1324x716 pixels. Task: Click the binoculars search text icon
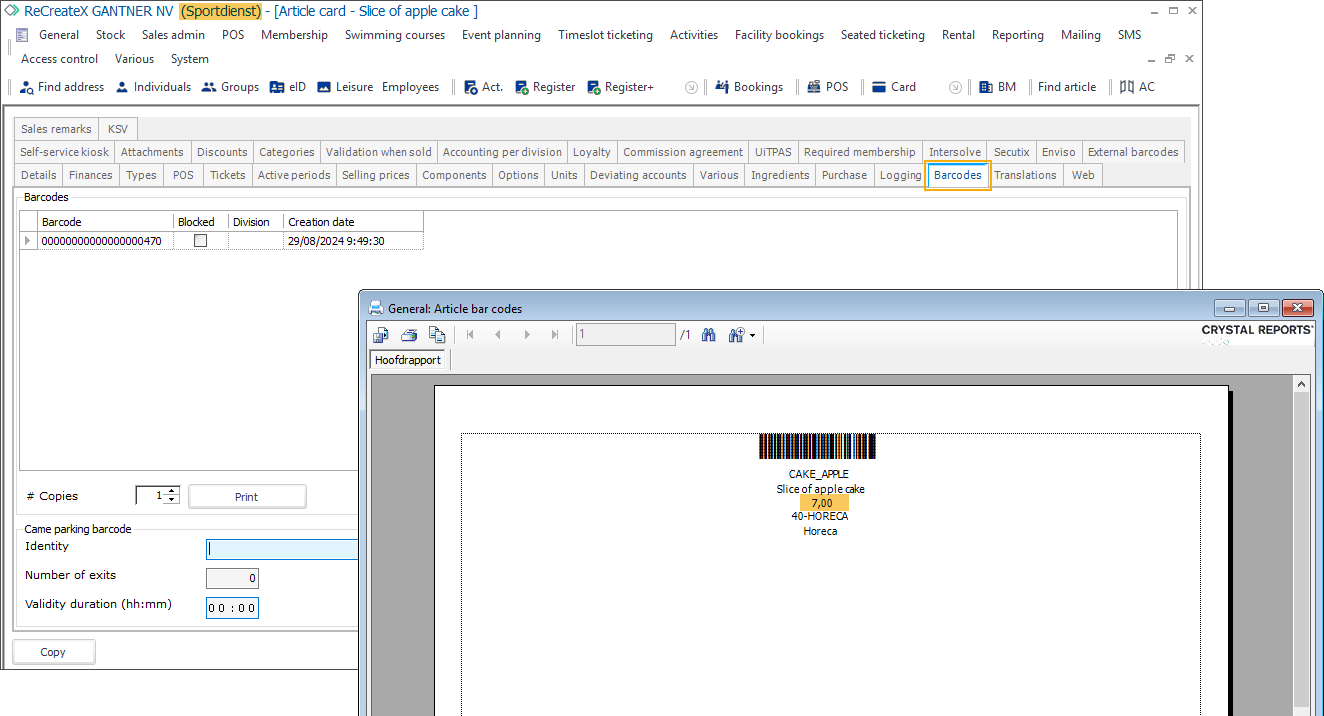[708, 335]
